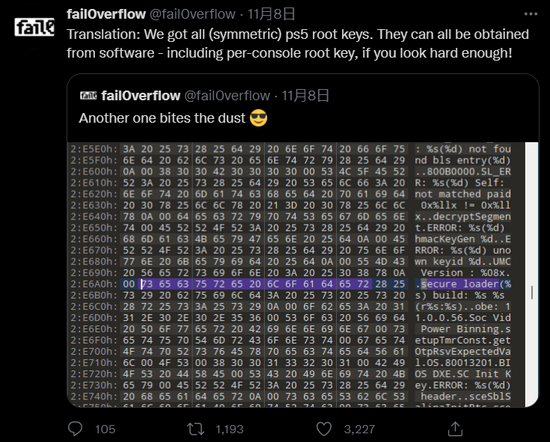Viewport: 550px width, 442px height.
Task: Open the reply icon with 105 comments
Action: click(x=75, y=429)
